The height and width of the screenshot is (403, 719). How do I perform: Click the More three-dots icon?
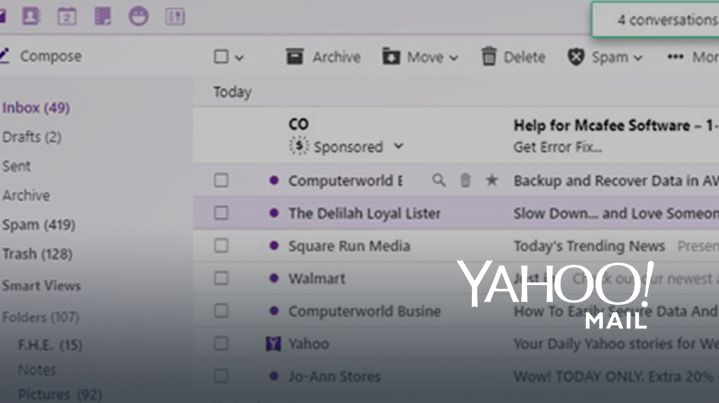click(x=675, y=57)
